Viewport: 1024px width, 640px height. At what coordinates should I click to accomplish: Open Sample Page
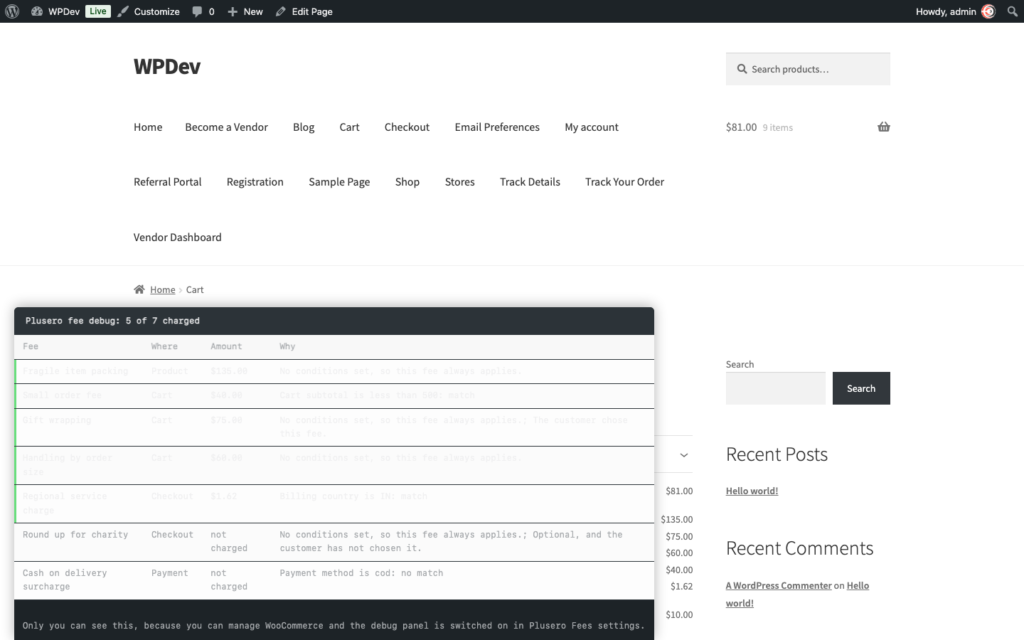339,182
